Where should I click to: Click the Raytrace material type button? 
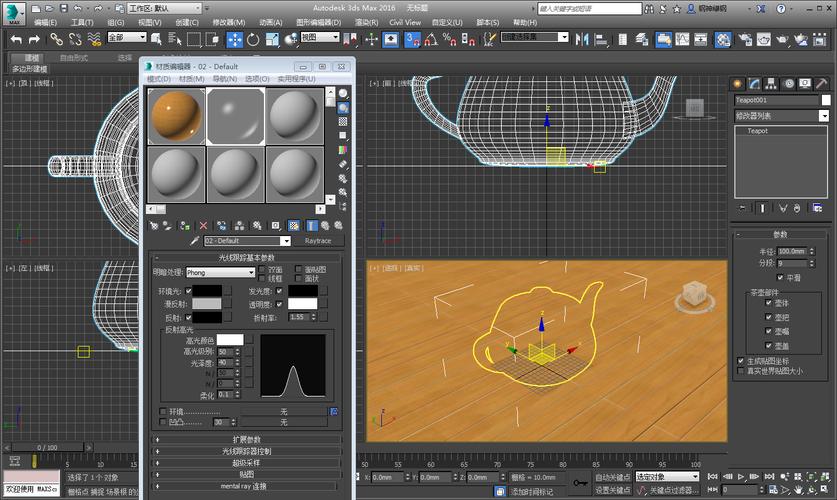318,241
